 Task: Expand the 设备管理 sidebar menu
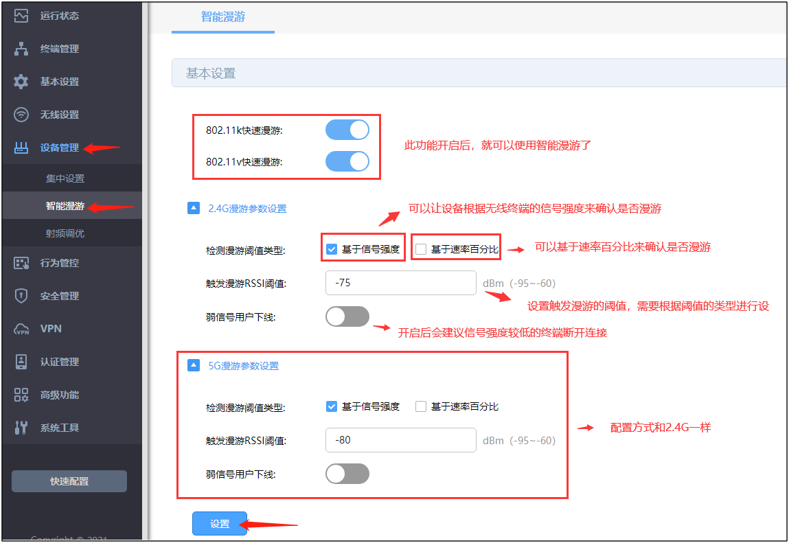click(x=59, y=148)
